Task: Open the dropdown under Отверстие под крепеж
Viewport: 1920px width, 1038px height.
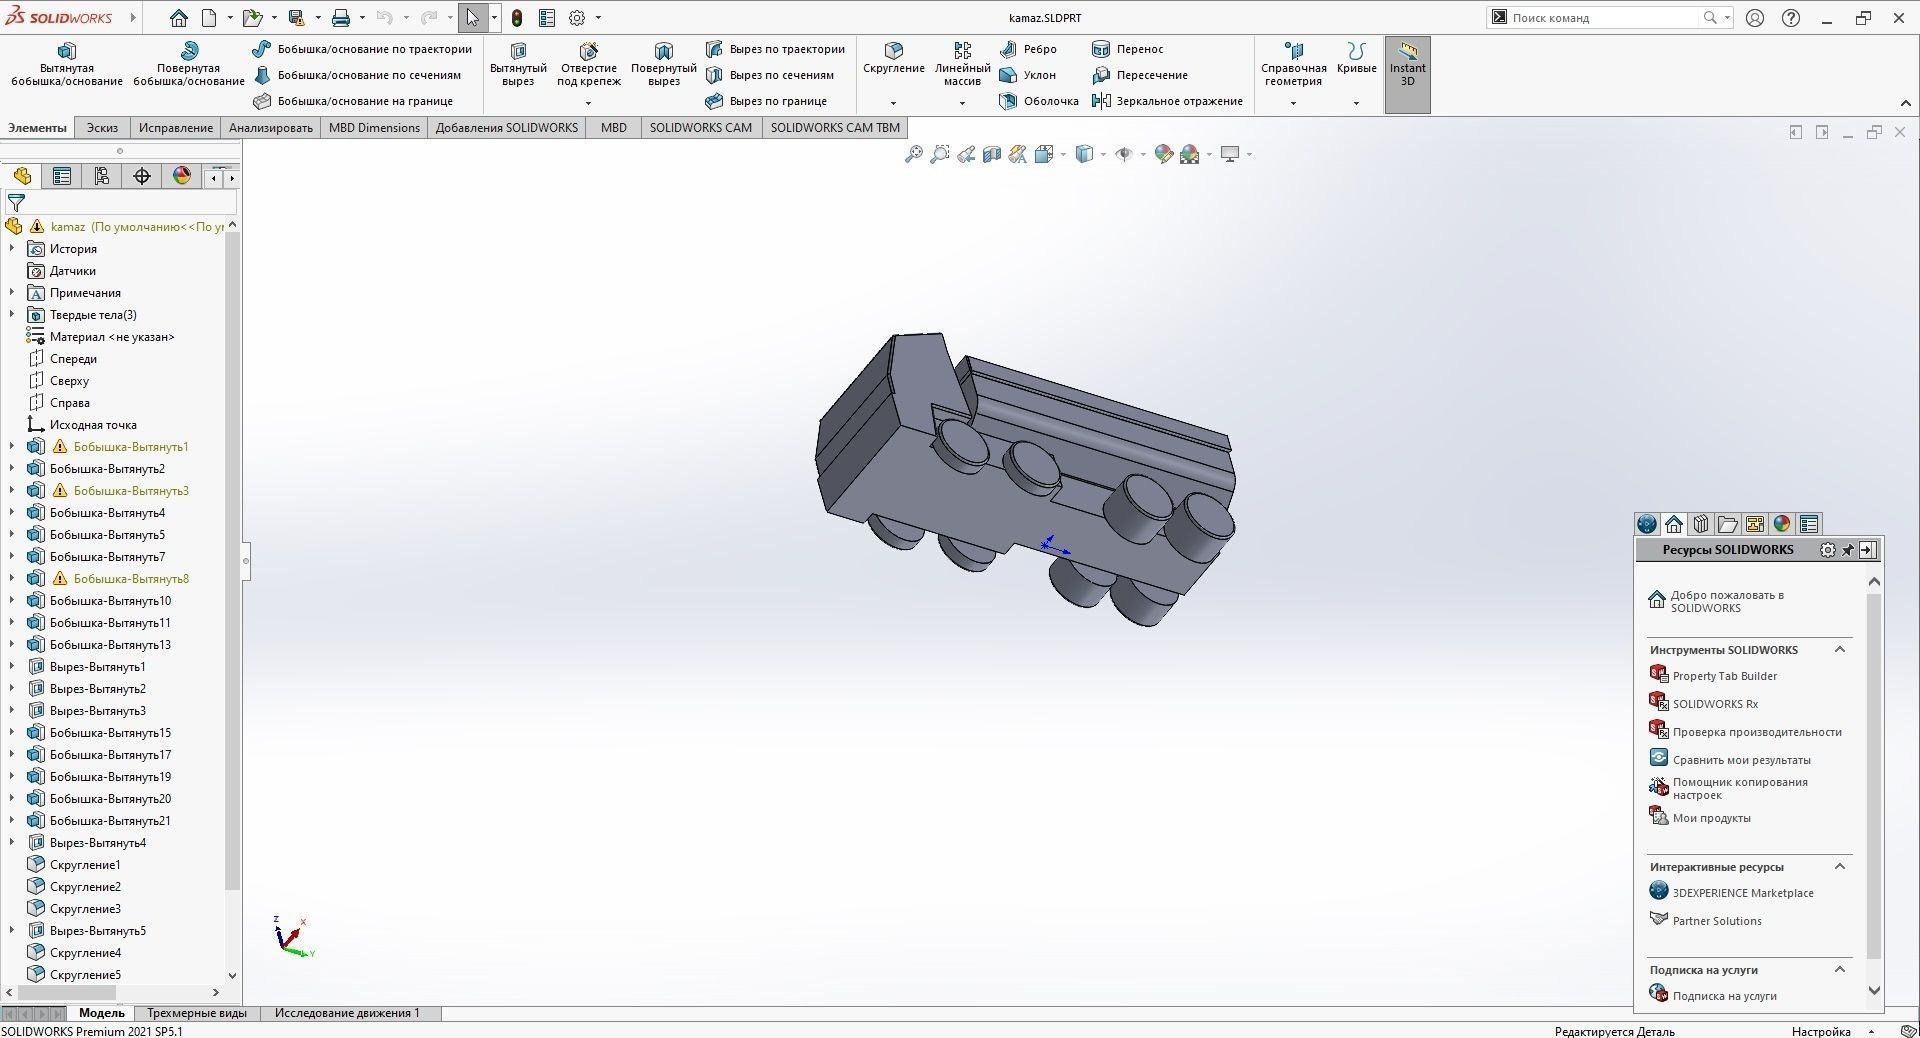Action: pyautogui.click(x=588, y=103)
